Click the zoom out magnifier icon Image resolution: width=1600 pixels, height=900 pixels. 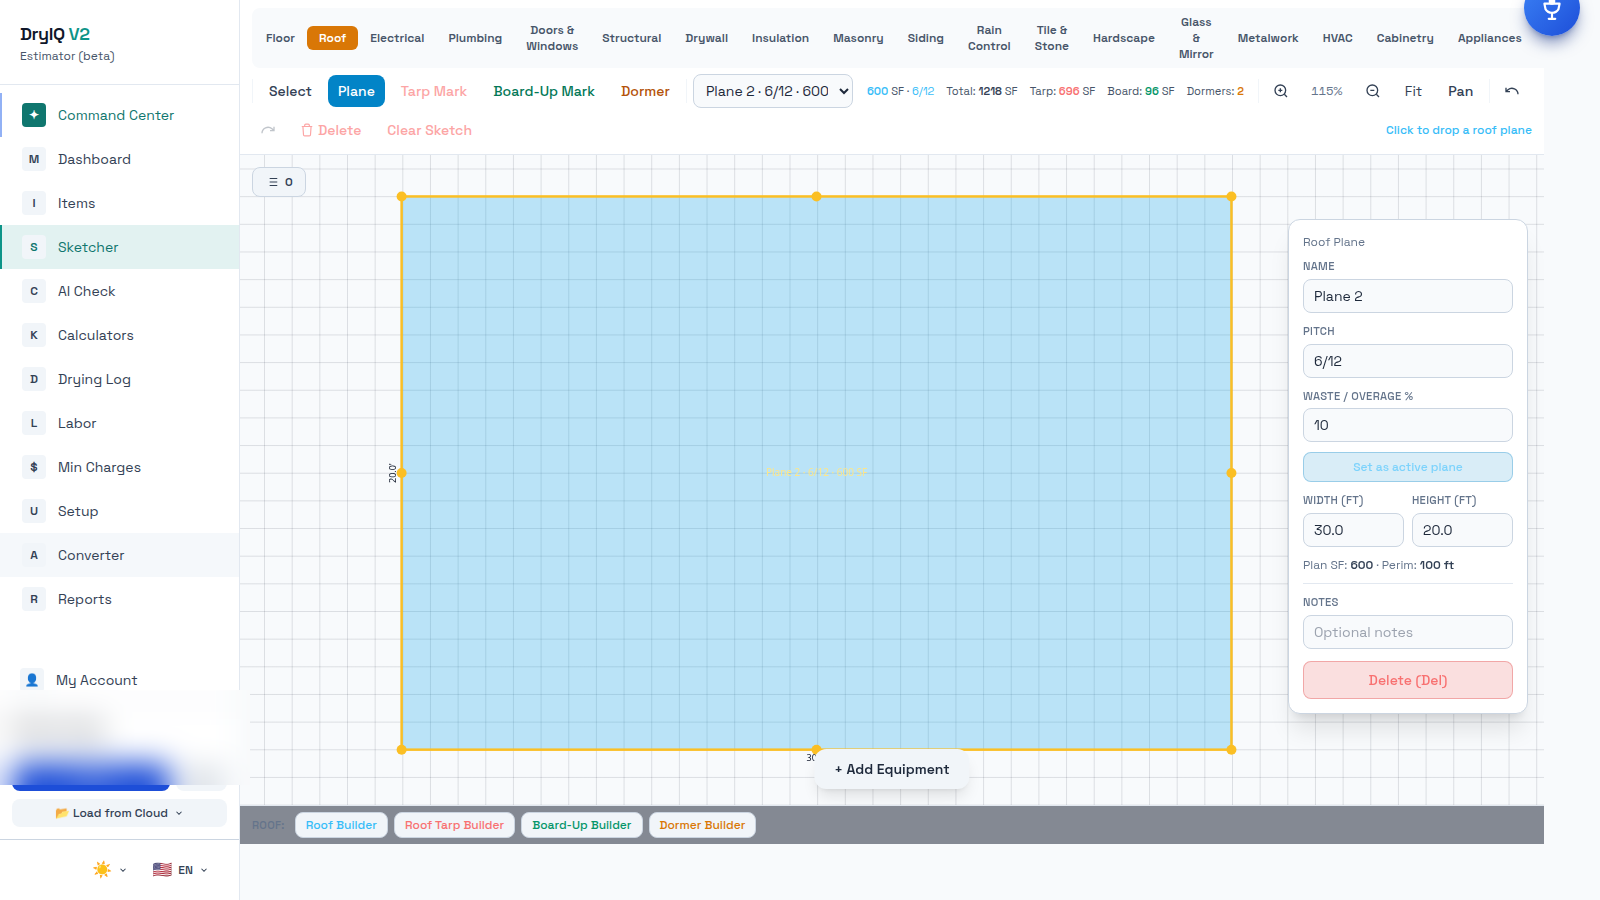coord(1373,91)
